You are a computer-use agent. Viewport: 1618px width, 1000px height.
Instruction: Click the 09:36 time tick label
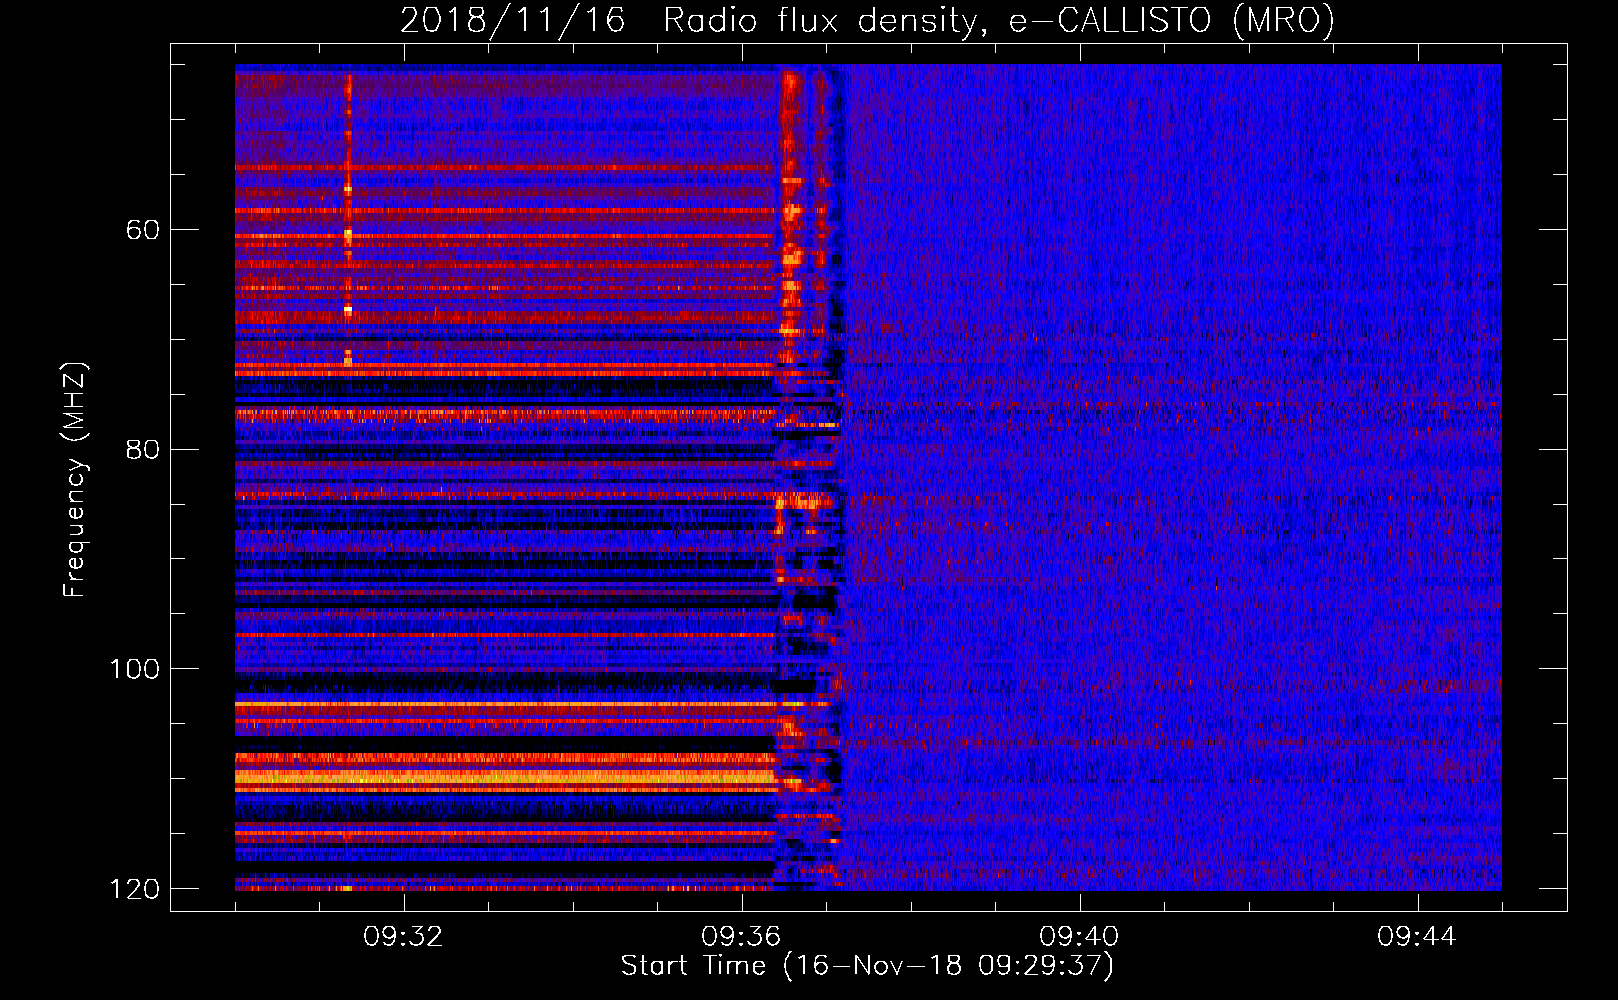(x=741, y=937)
